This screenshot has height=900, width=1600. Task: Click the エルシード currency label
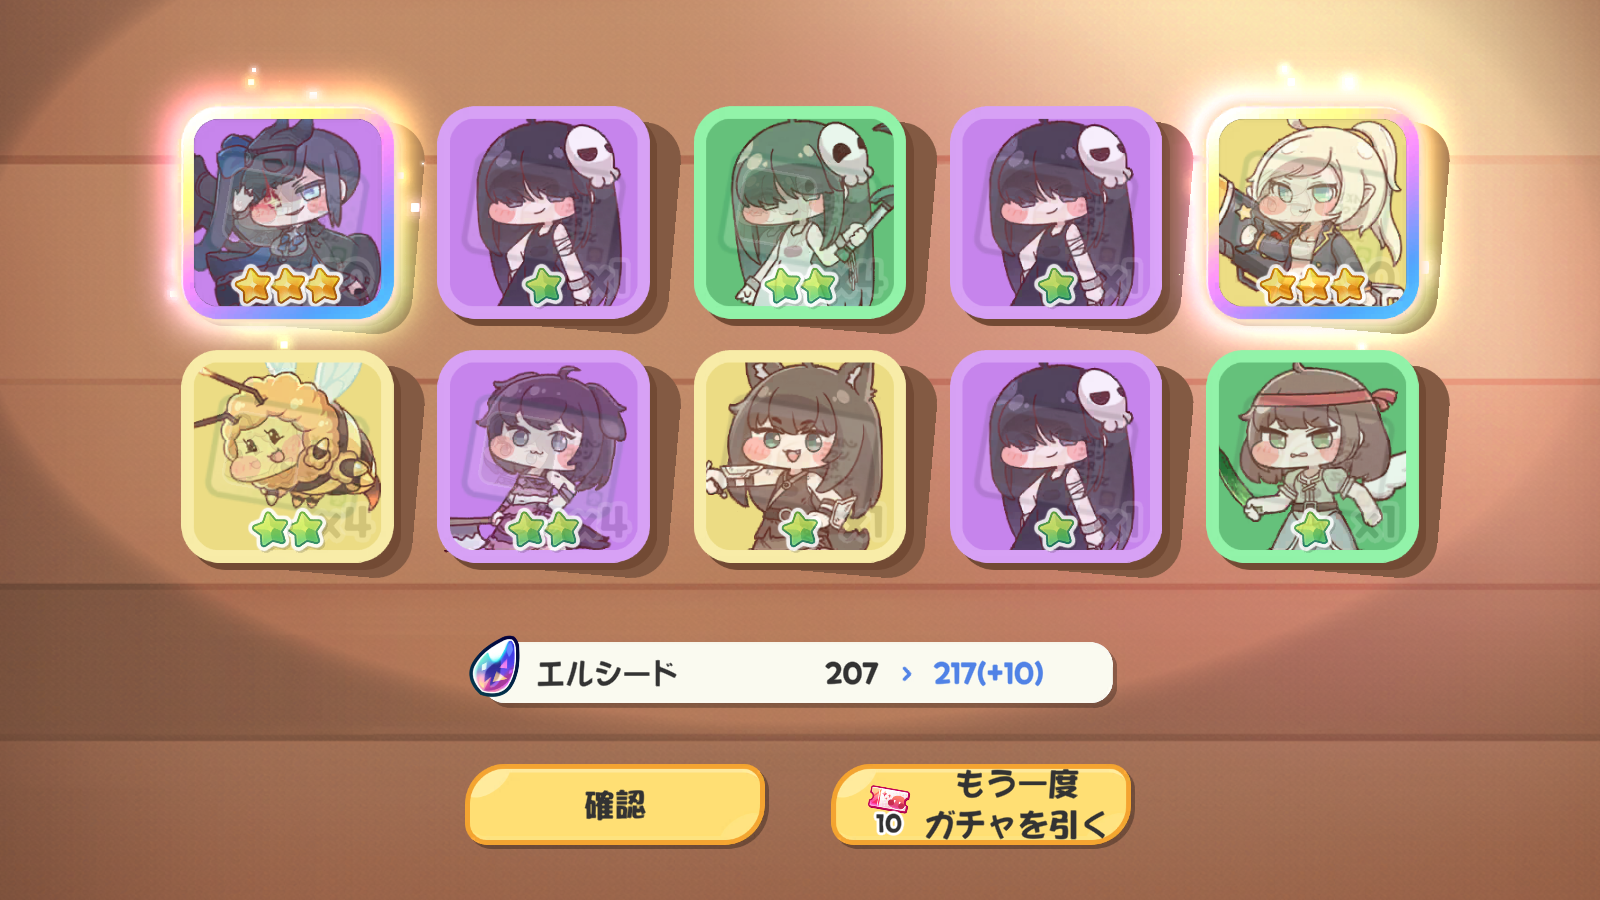tap(607, 673)
